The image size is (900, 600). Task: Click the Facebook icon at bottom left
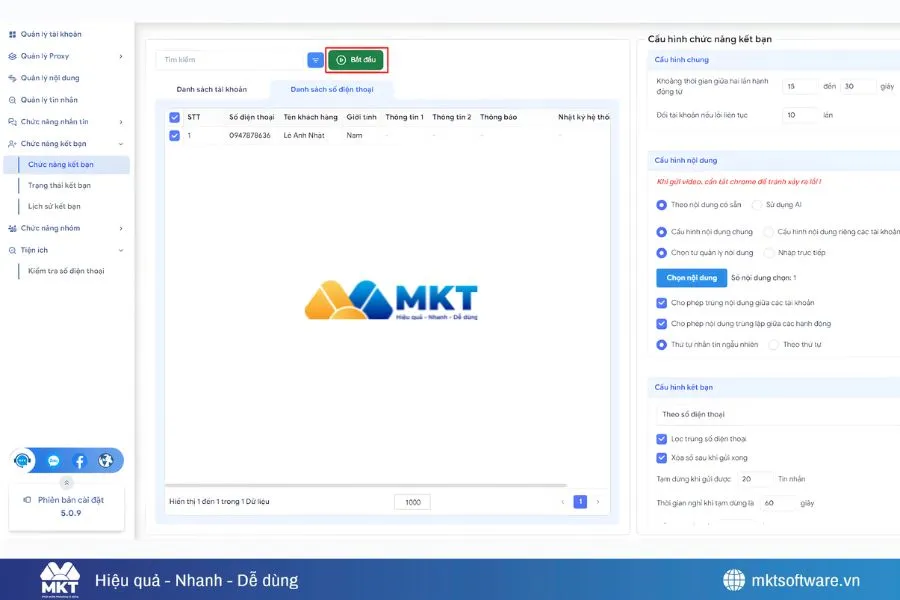(x=80, y=460)
